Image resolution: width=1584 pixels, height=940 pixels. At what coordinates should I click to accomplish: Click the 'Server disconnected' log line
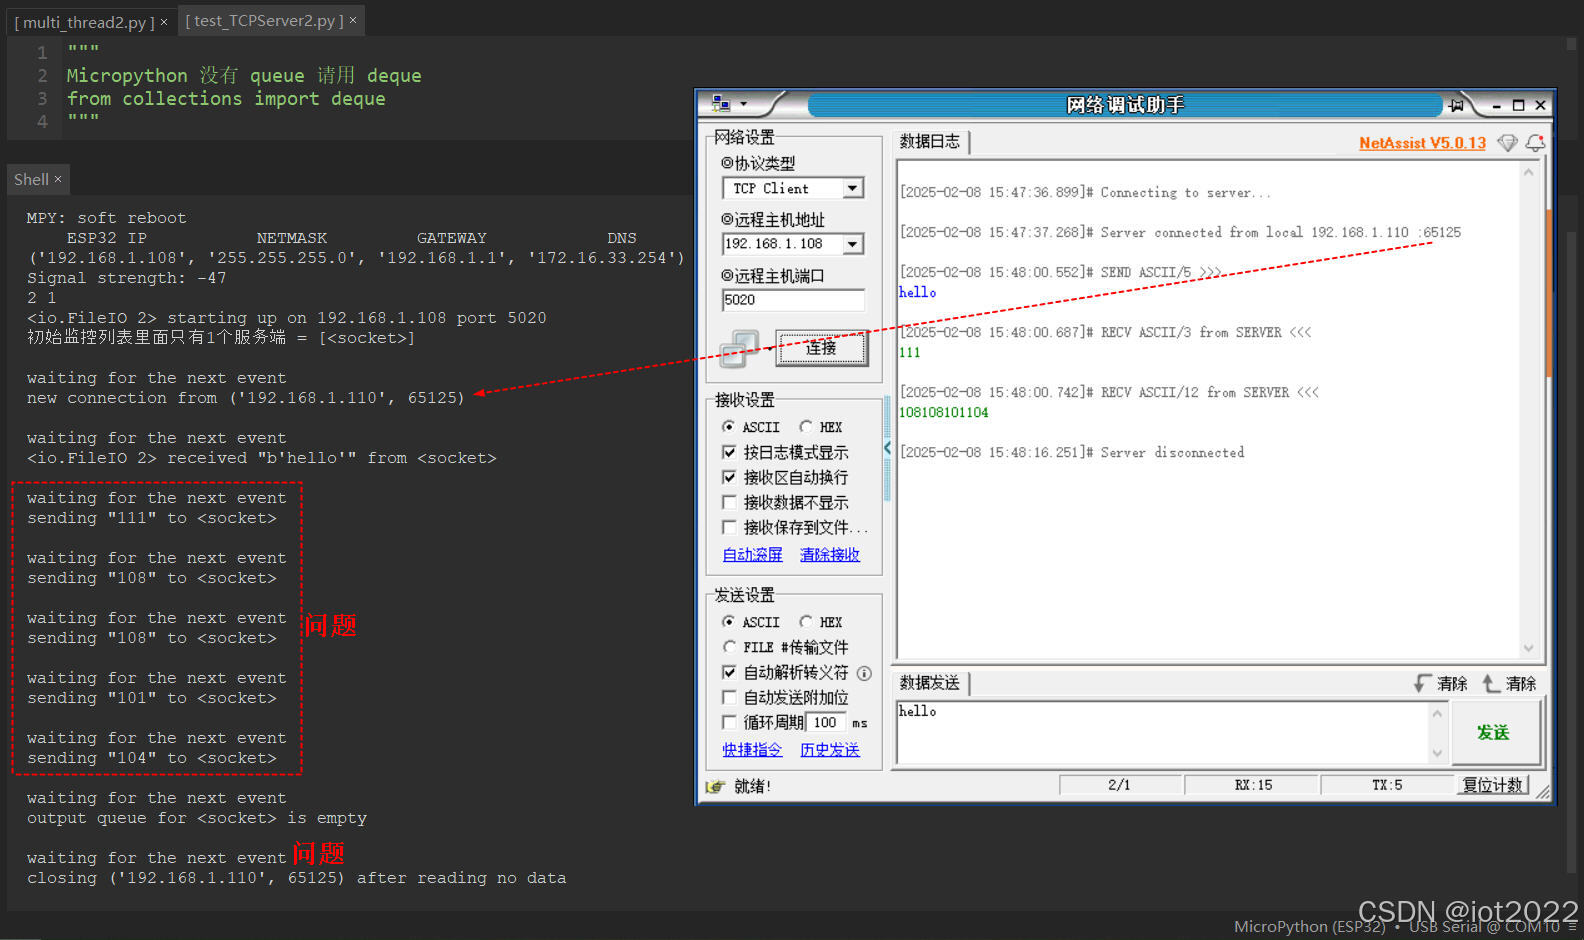tap(1072, 453)
